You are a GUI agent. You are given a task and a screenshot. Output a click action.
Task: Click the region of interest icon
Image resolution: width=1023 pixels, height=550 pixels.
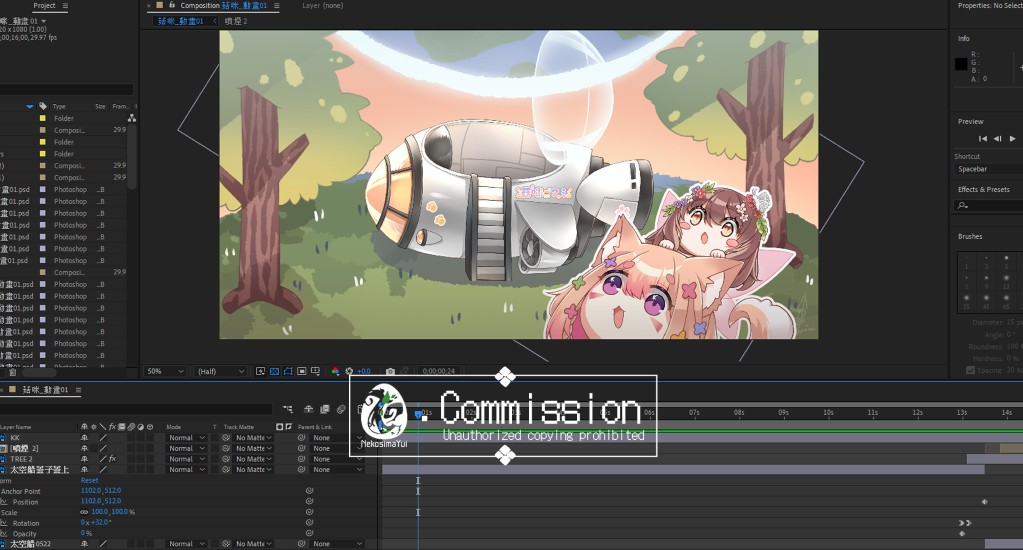pyautogui.click(x=301, y=371)
